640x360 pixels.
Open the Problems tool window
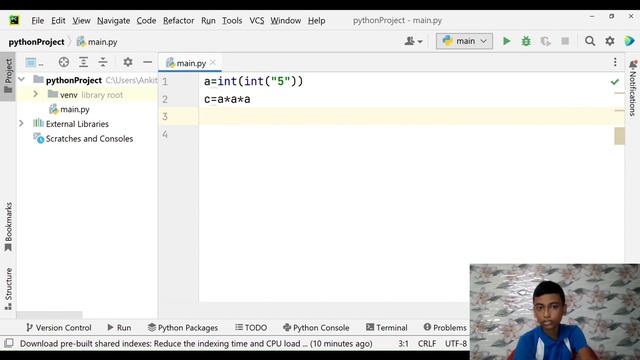pyautogui.click(x=445, y=327)
